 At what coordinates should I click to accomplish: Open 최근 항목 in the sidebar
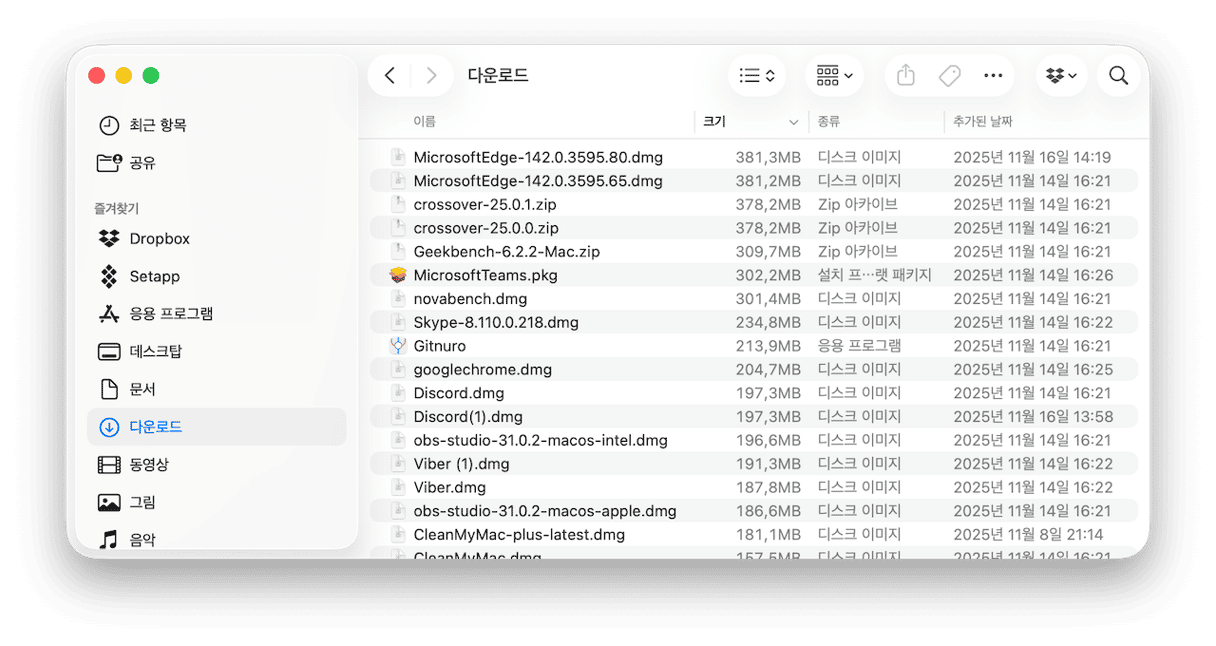158,125
